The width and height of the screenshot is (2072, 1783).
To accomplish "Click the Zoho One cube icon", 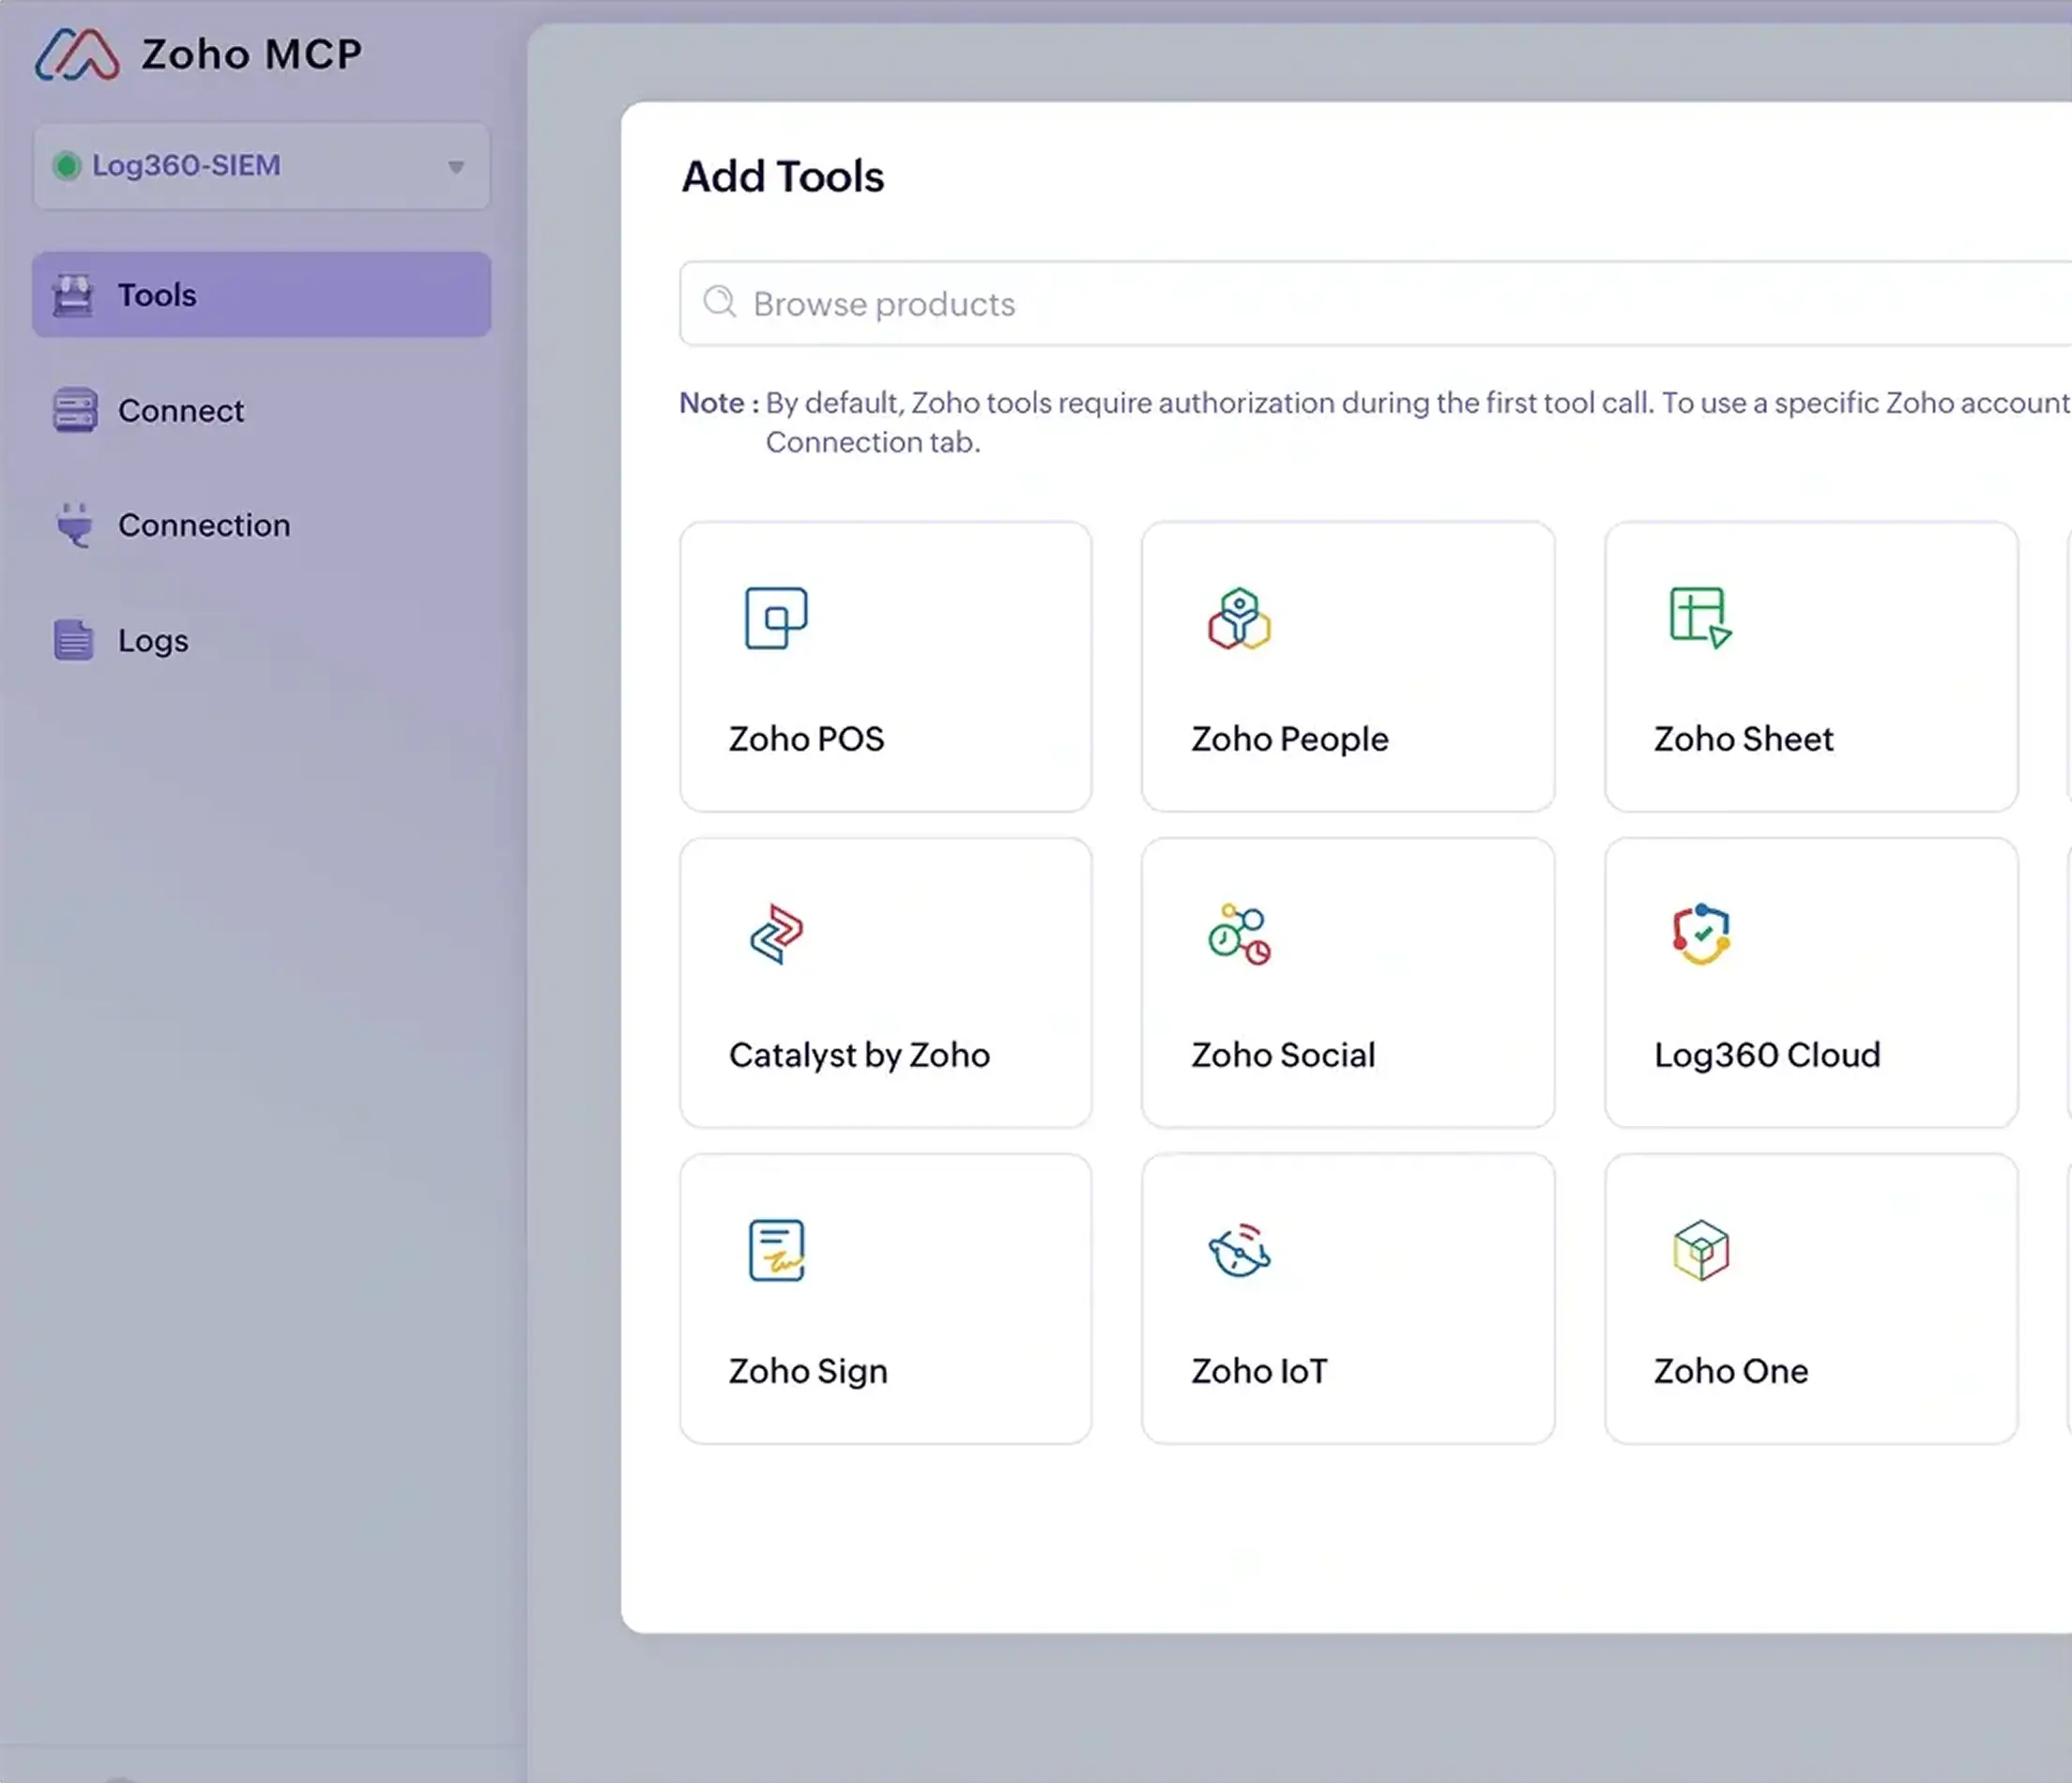I will click(x=1701, y=1250).
